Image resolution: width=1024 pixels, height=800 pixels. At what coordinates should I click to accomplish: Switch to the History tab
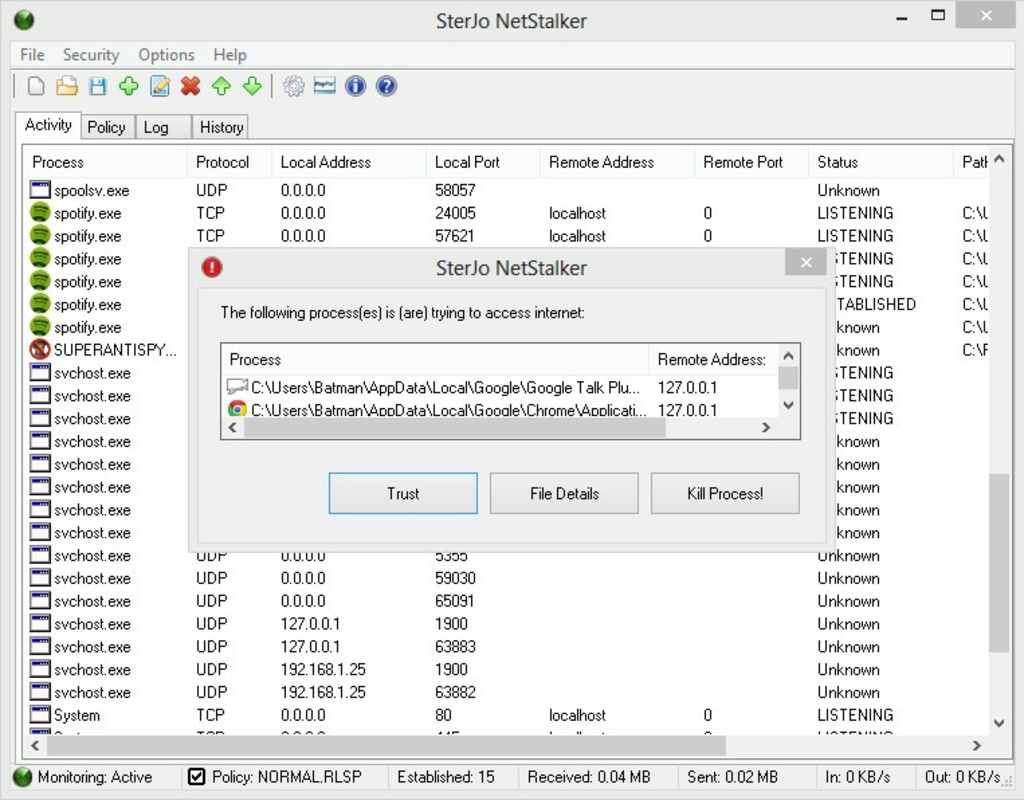pos(221,127)
